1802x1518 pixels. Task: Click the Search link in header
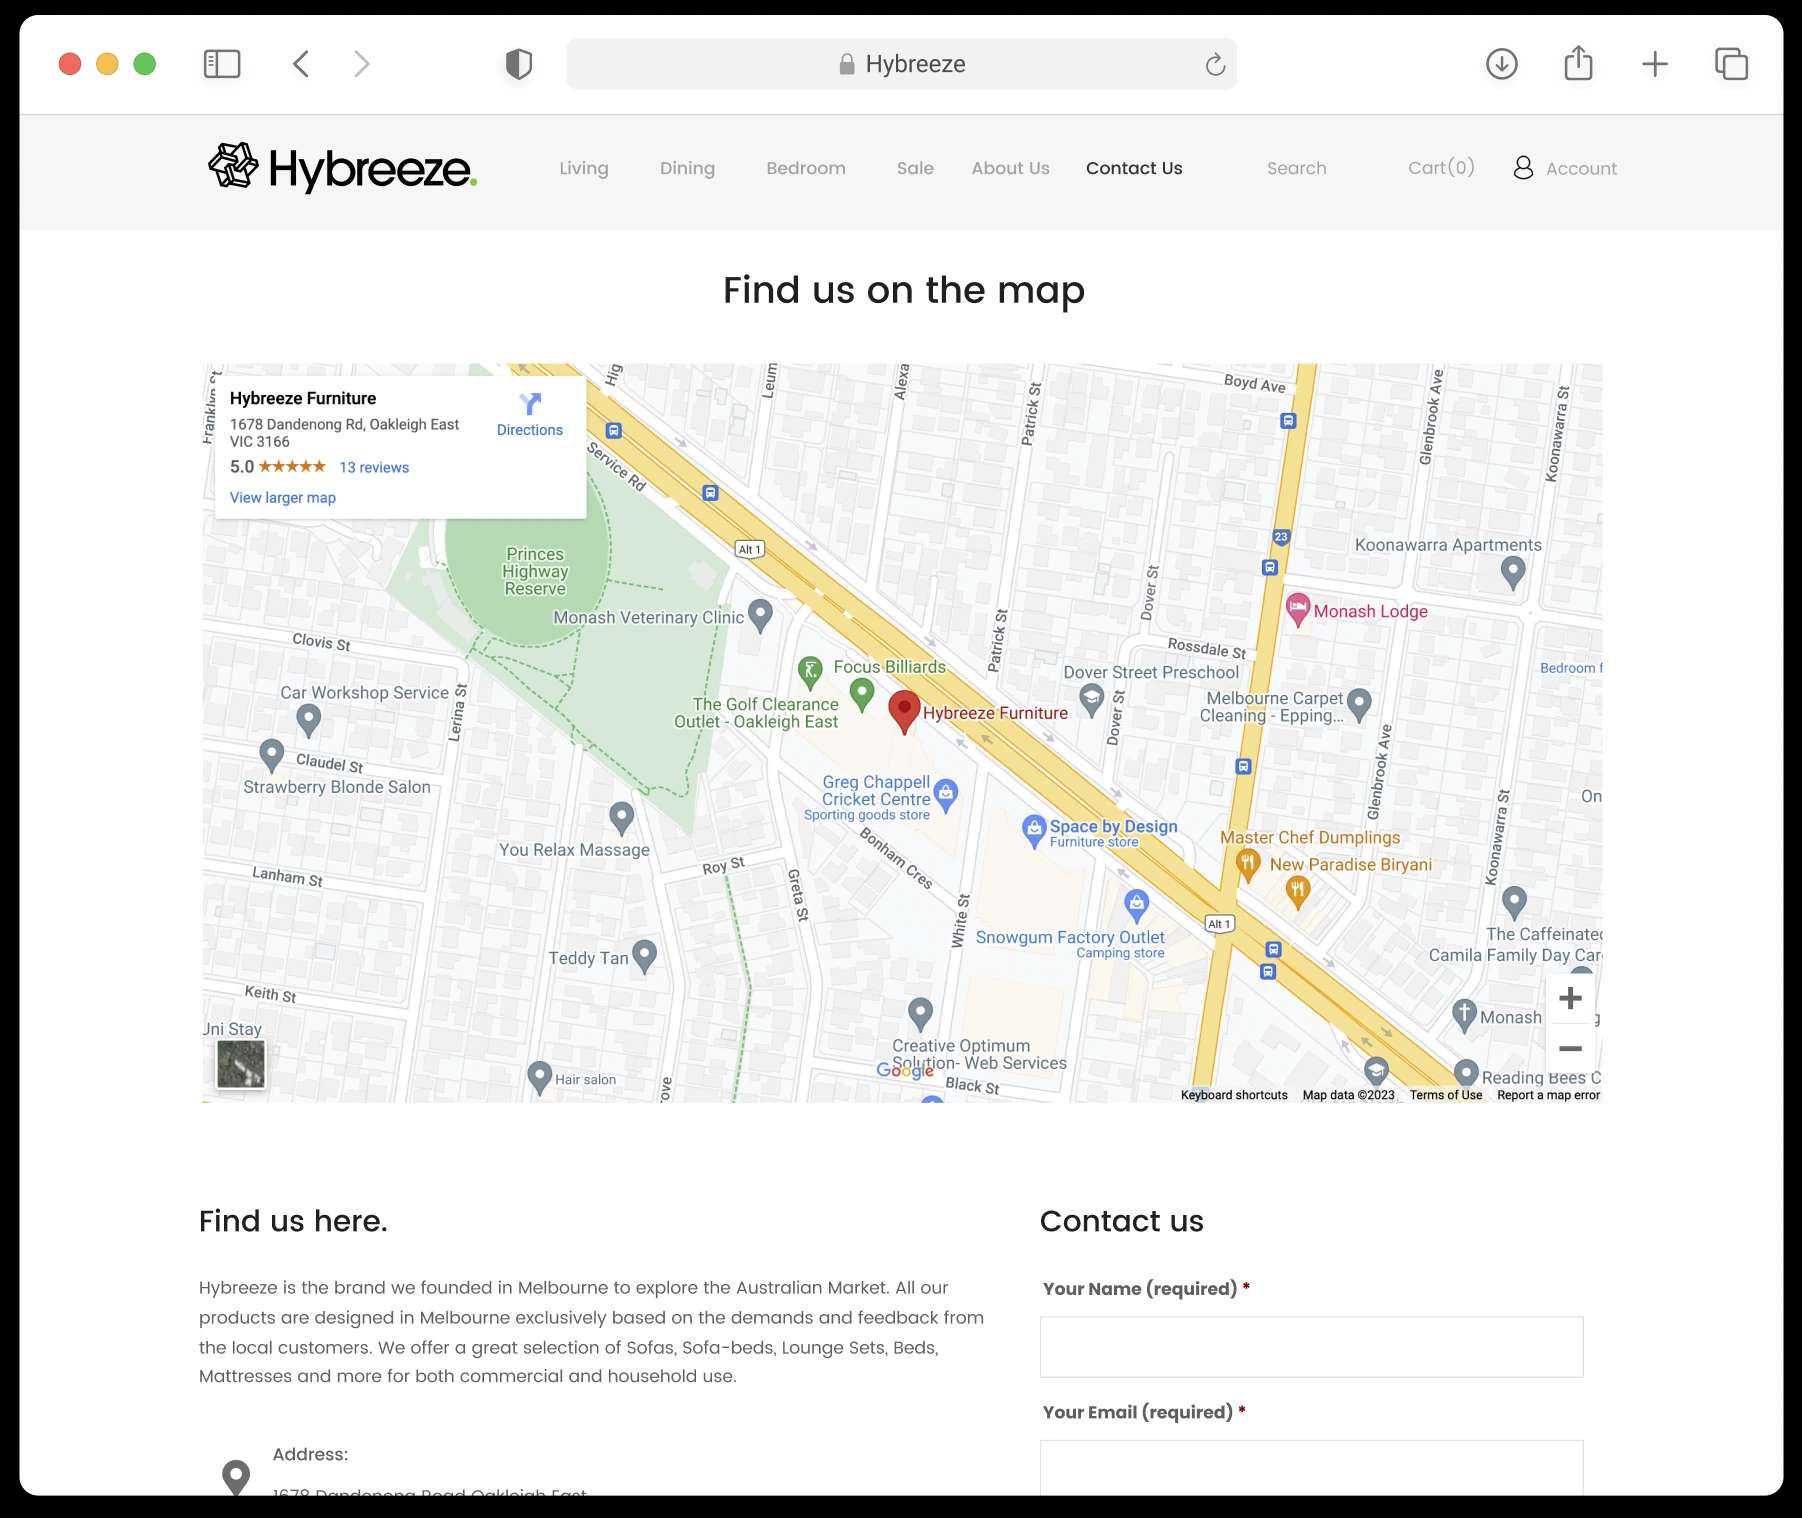tap(1296, 168)
